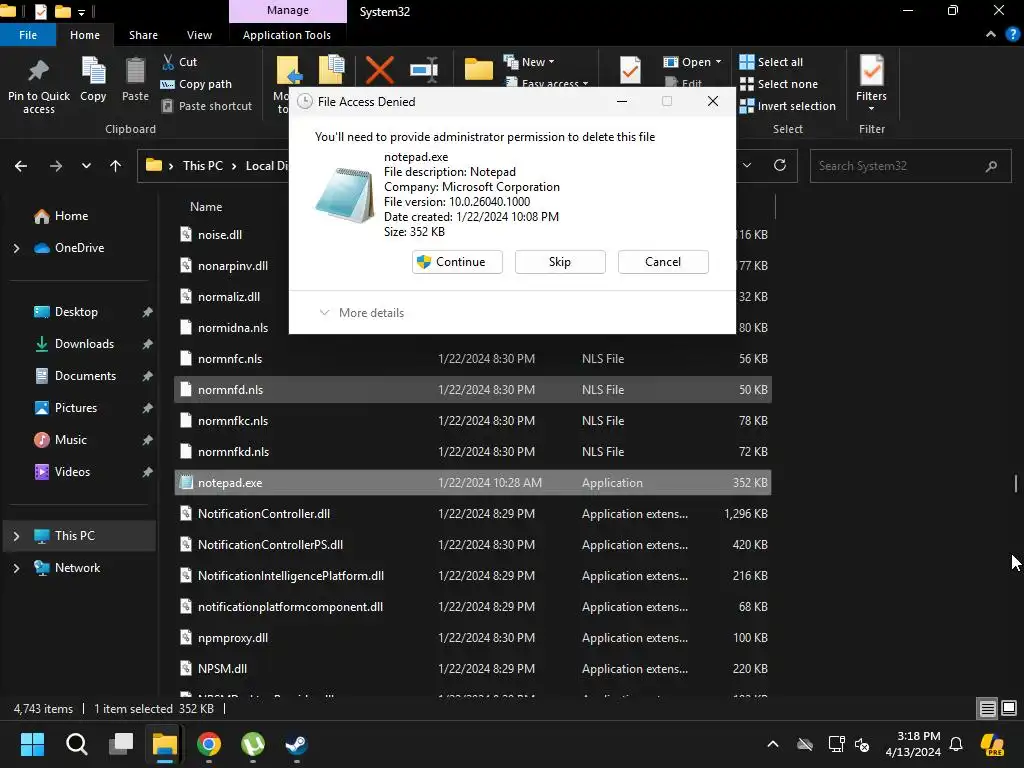This screenshot has height=768, width=1024.
Task: Open address bar history dropdown
Action: (747, 165)
